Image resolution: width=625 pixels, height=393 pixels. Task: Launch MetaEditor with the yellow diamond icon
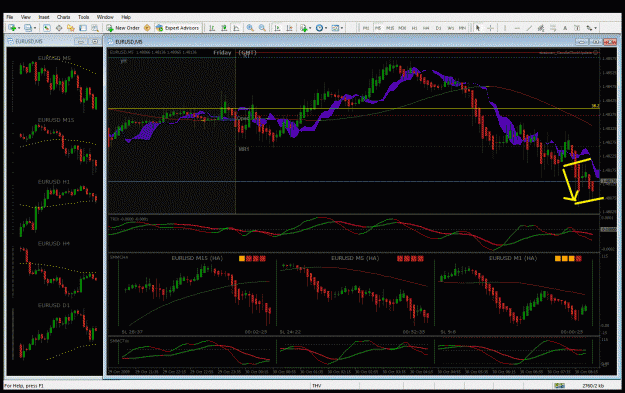(x=147, y=28)
